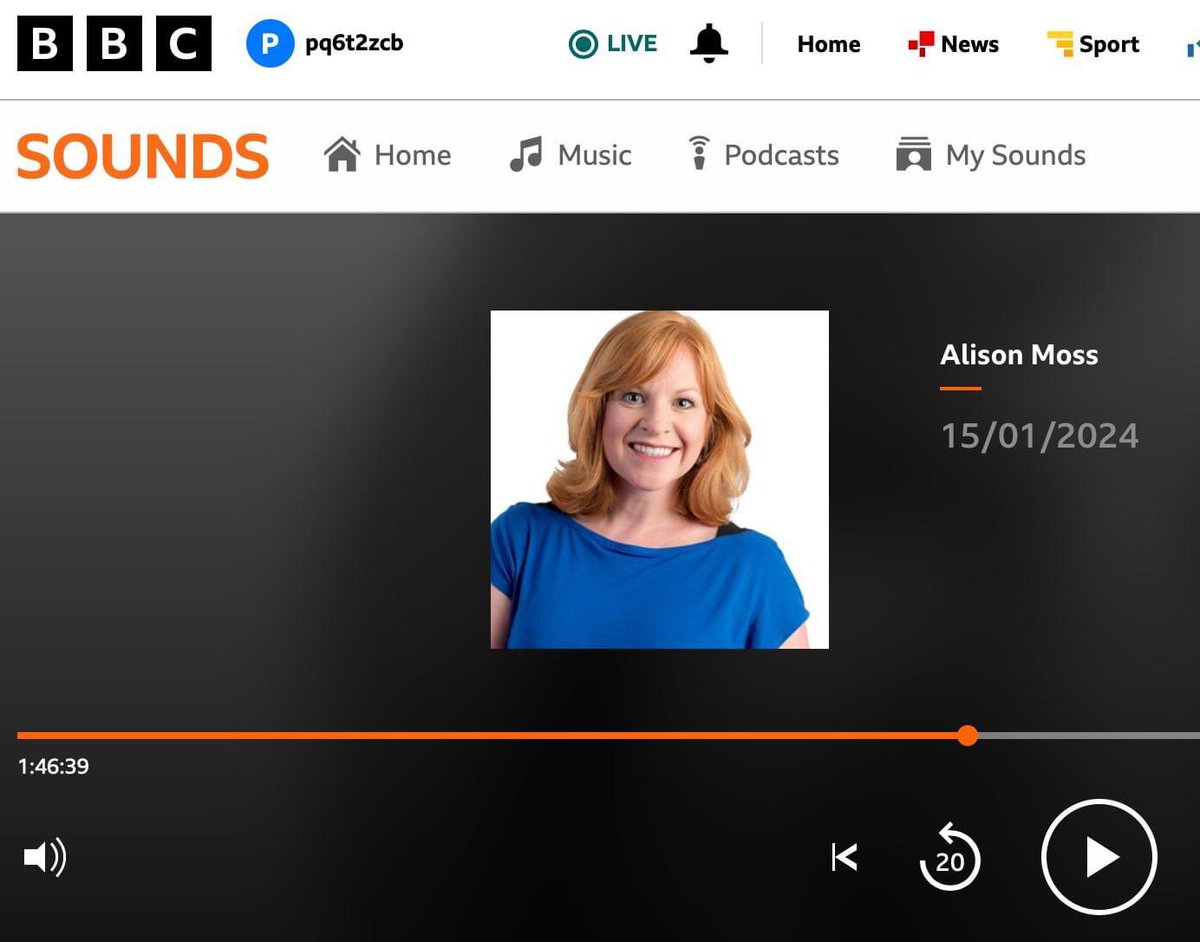1200x942 pixels.
Task: Click the 1:46:39 elapsed time
Action: pyautogui.click(x=53, y=767)
